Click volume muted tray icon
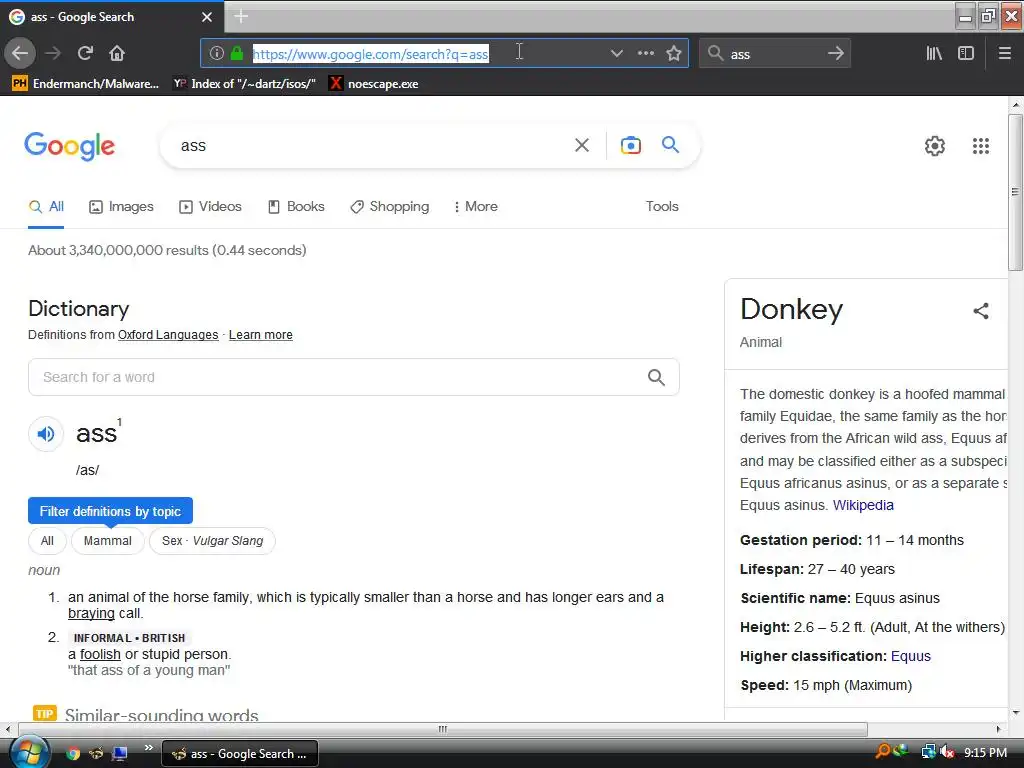The image size is (1024, 768). pyautogui.click(x=947, y=752)
